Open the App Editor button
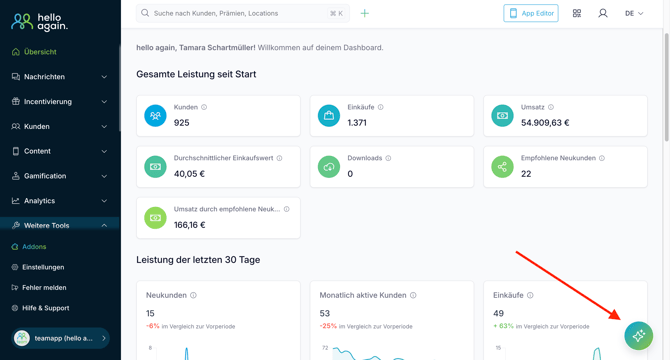 531,13
